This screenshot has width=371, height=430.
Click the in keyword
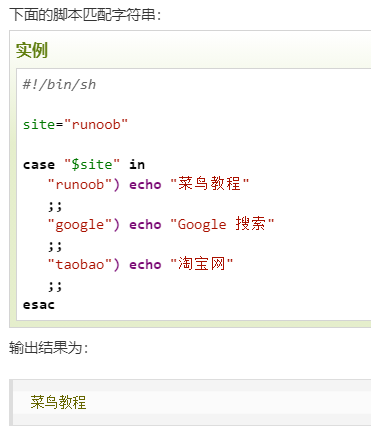(137, 164)
